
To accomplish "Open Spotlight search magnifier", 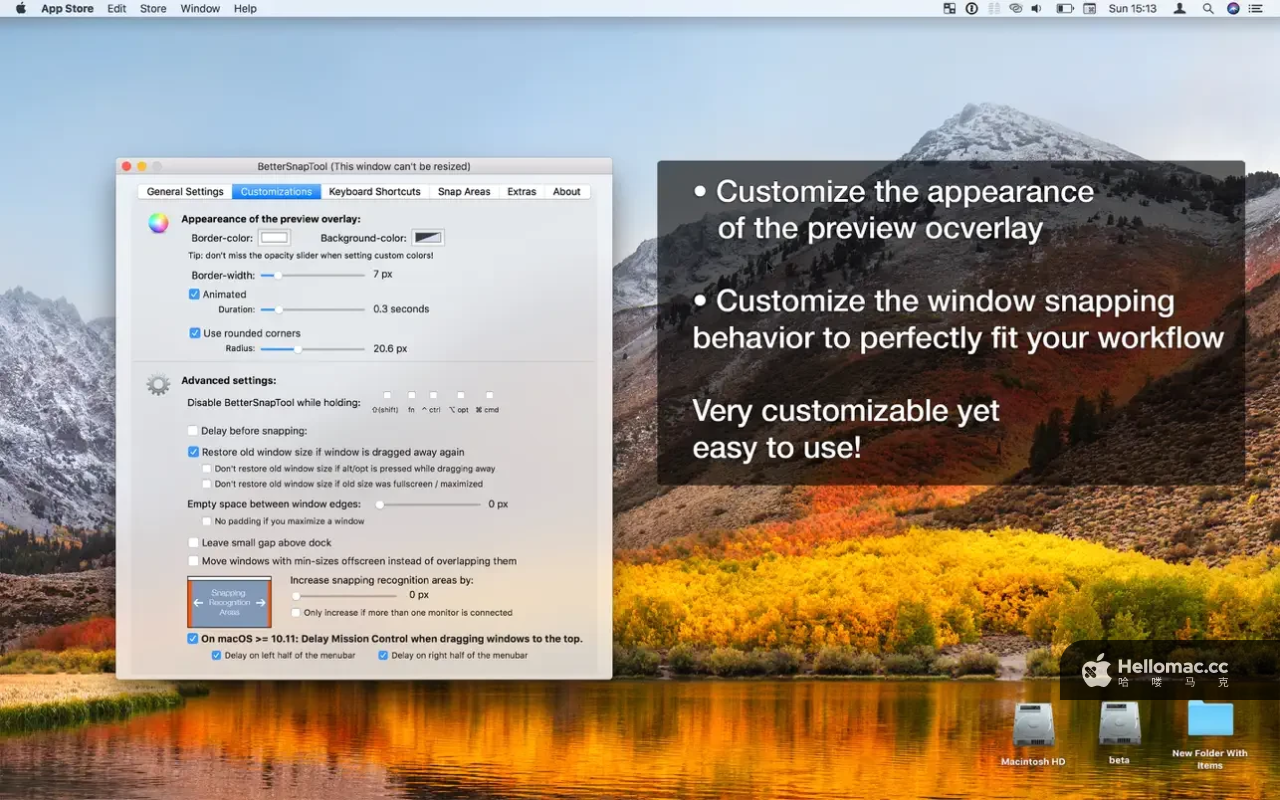I will click(1208, 8).
